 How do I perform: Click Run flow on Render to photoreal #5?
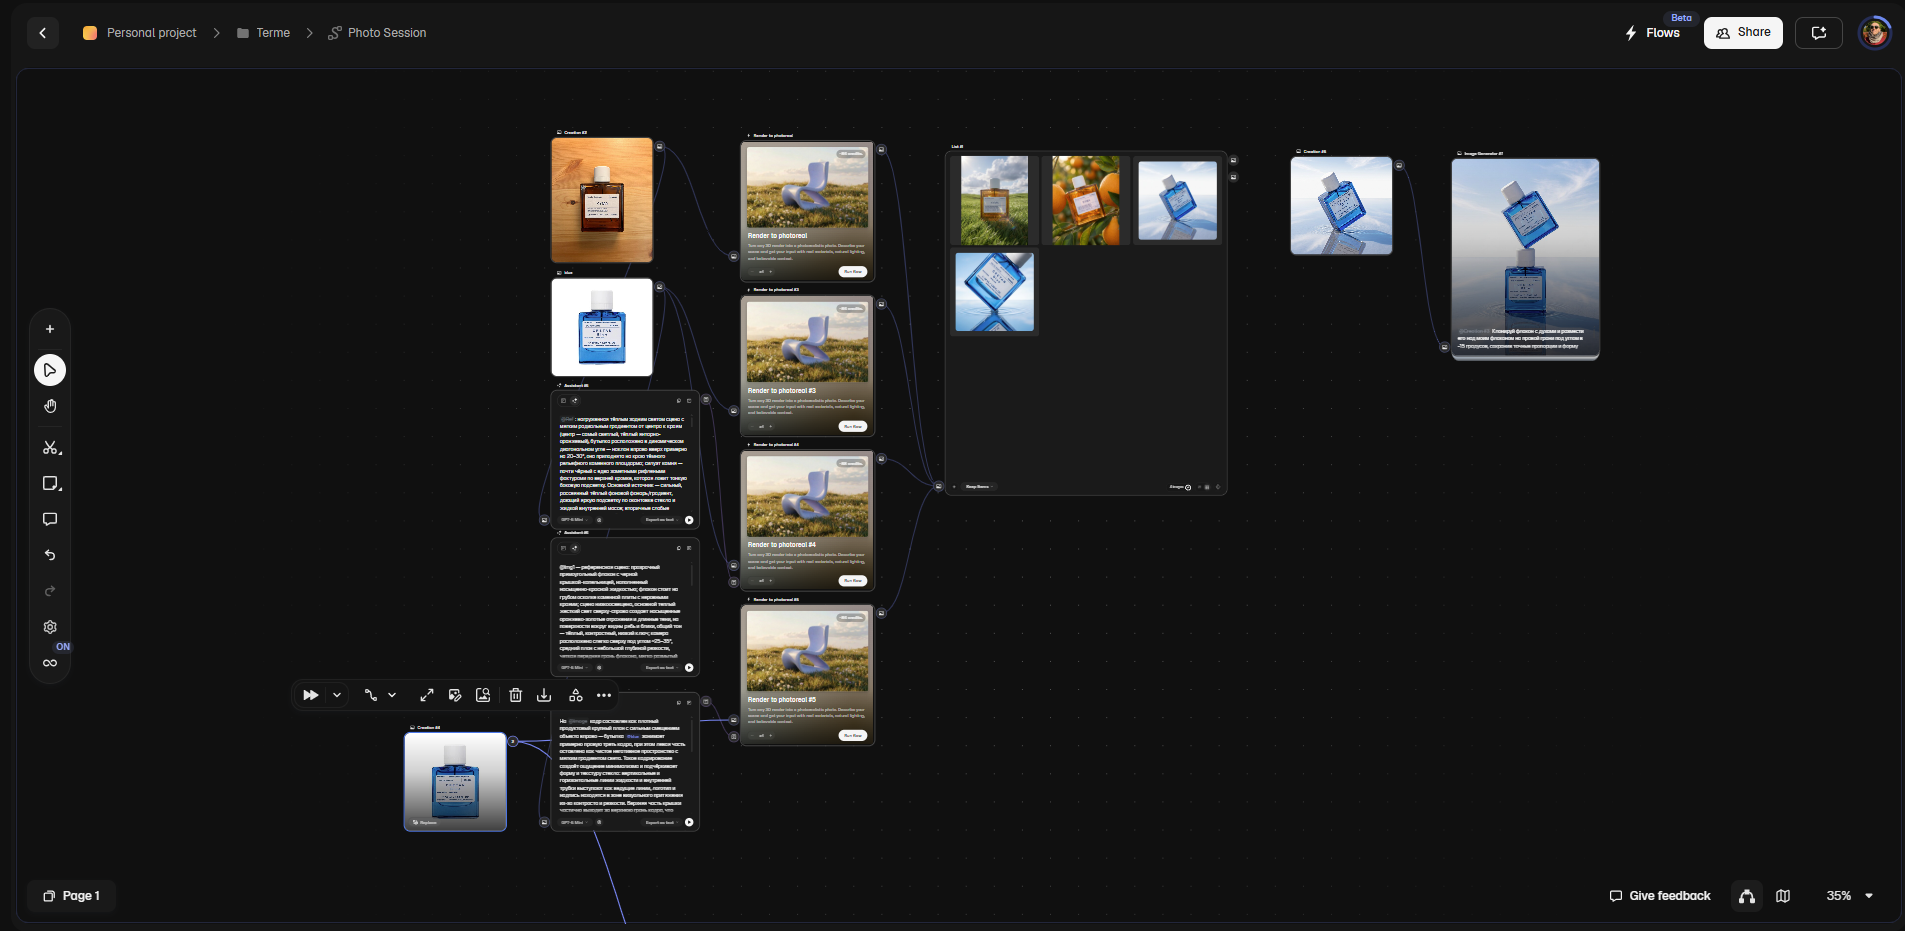click(853, 735)
